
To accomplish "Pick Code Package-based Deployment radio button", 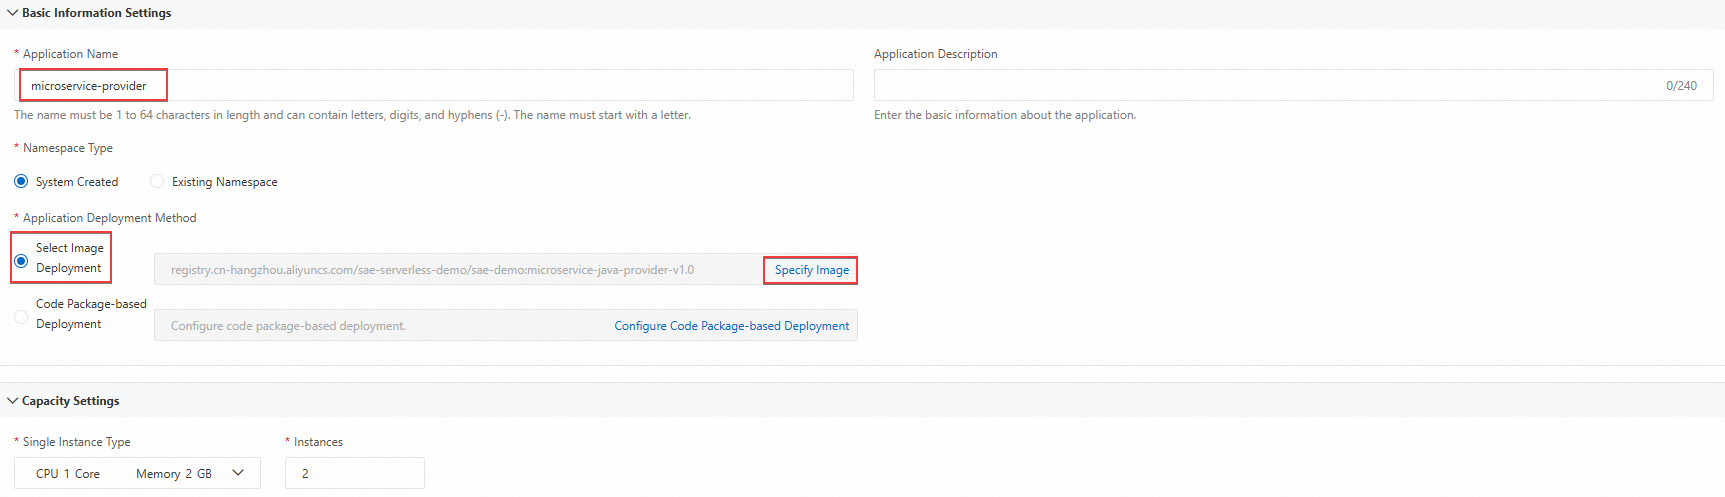I will pos(21,316).
